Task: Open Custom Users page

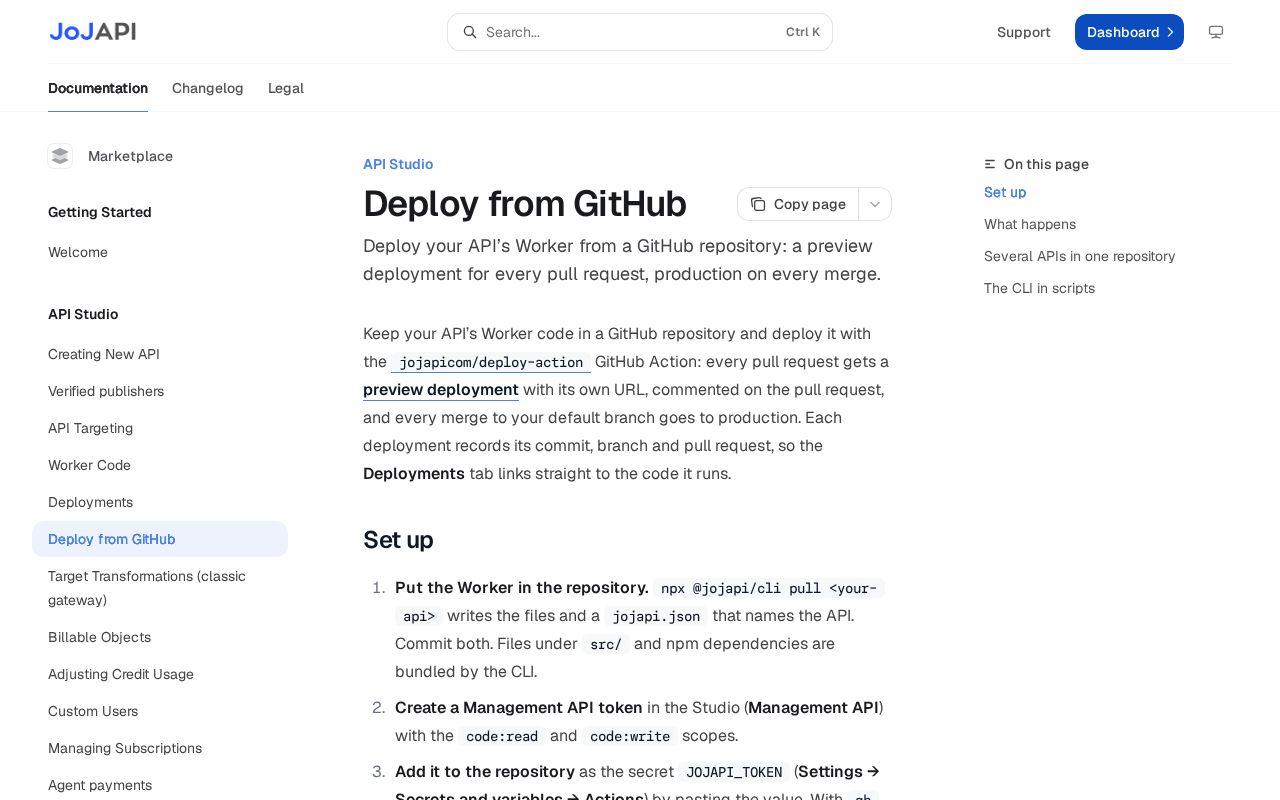Action: click(x=160, y=711)
